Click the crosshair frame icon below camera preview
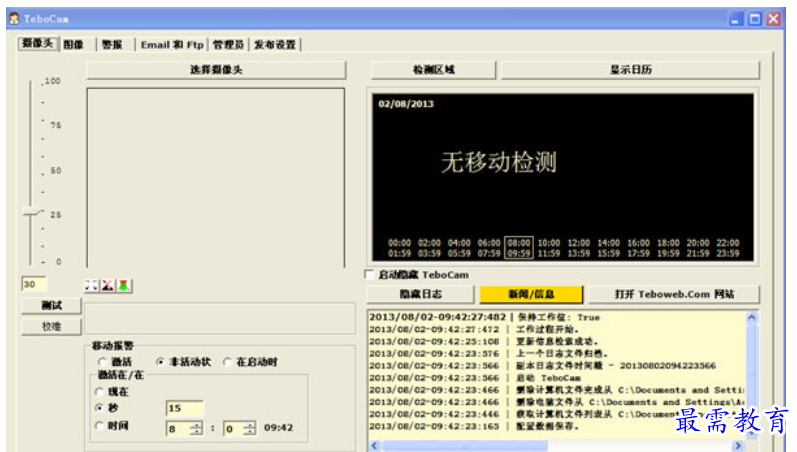This screenshot has width=797, height=452. coord(91,286)
